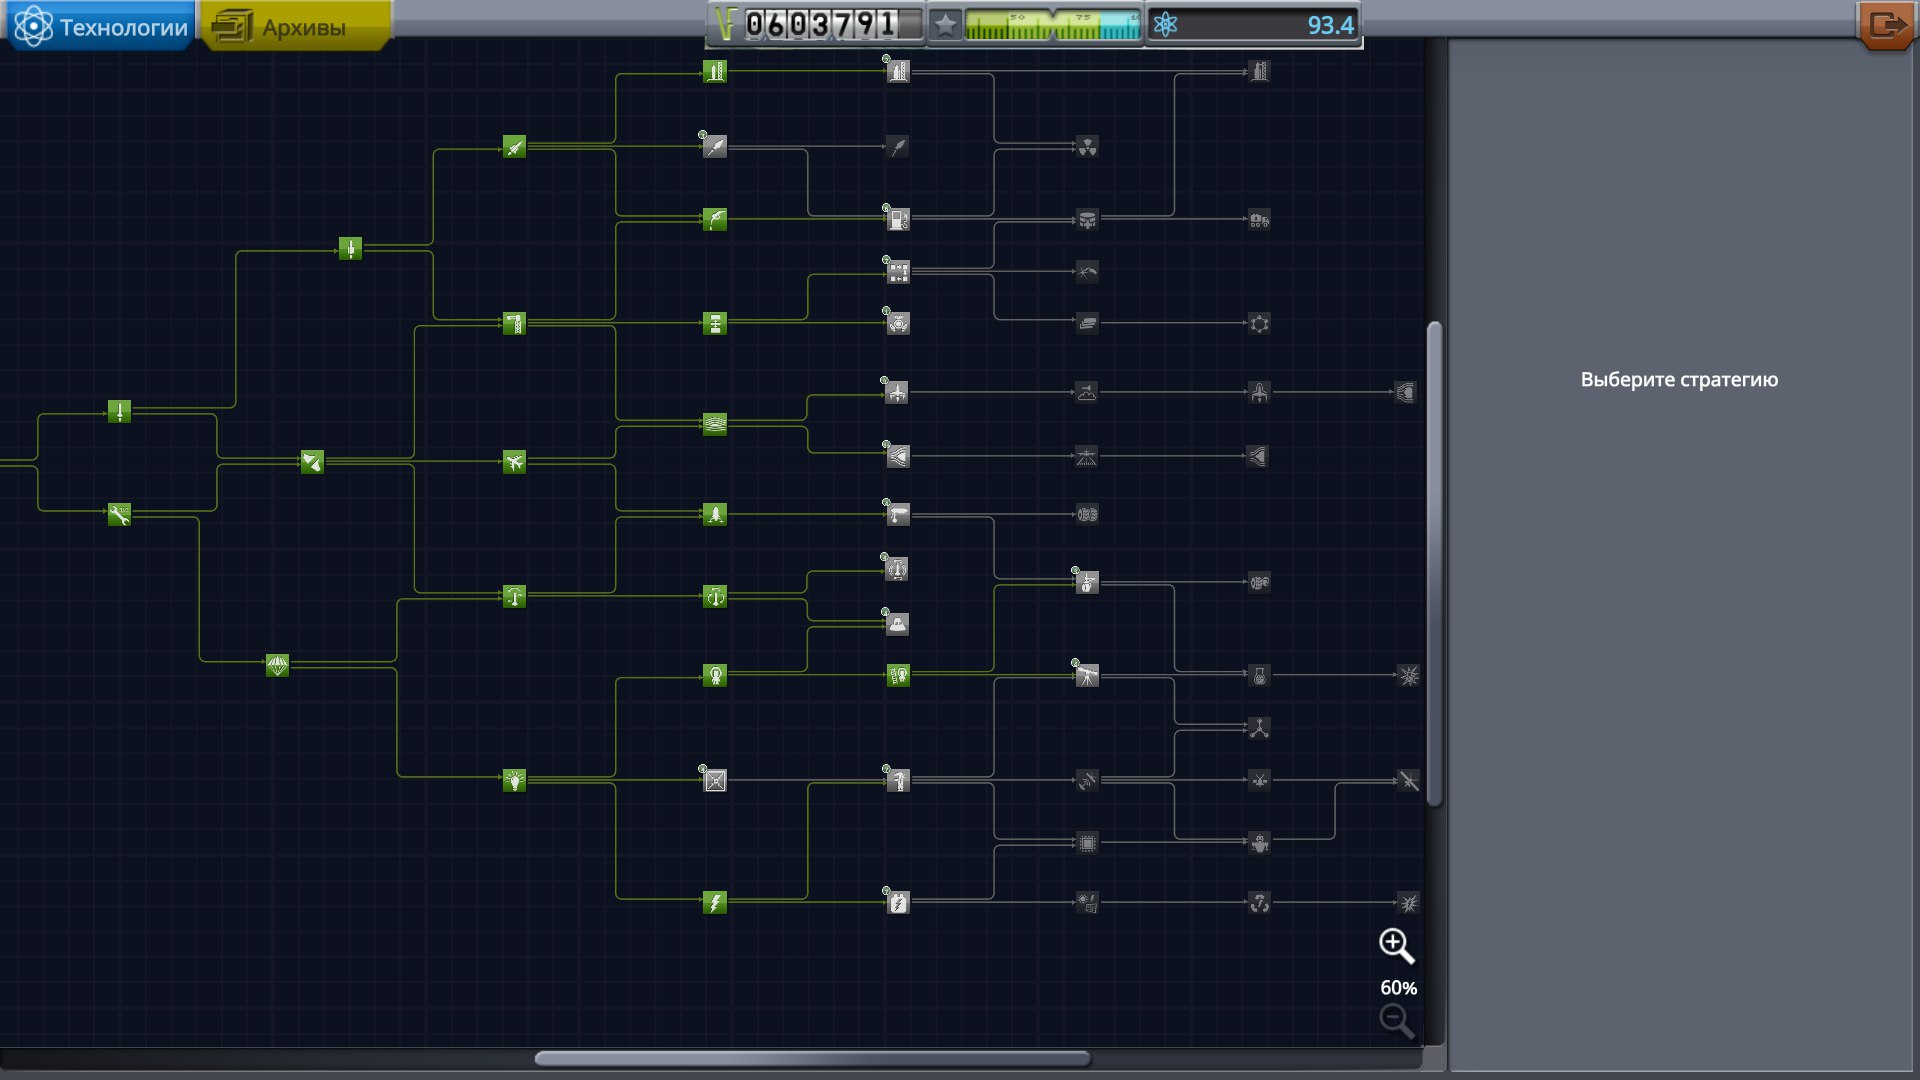Select the green skyscraper rocketry node

715,71
